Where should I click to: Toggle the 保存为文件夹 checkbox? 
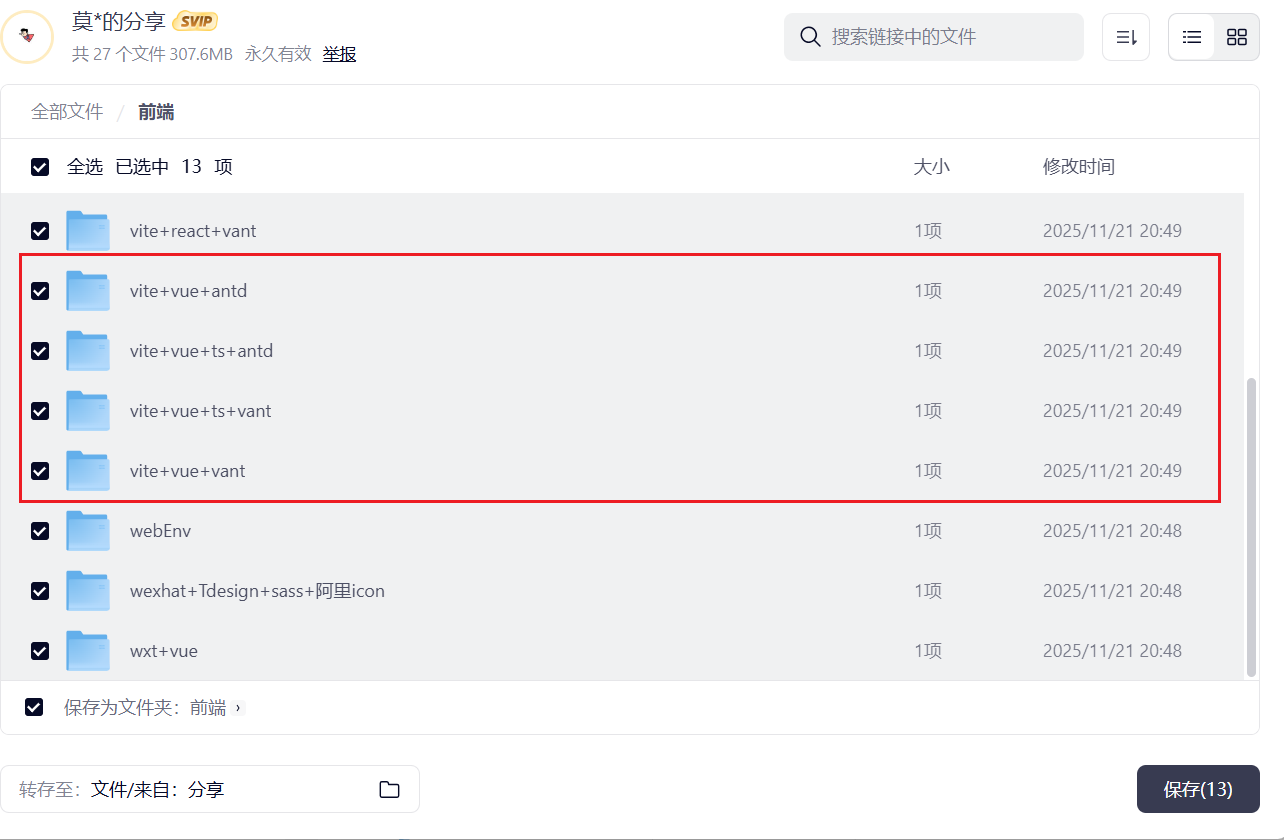[x=34, y=707]
